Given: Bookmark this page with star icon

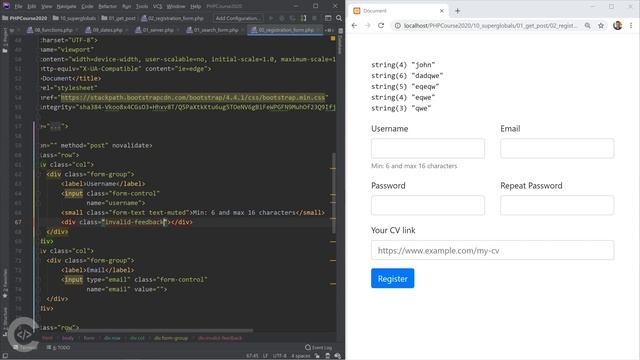Looking at the screenshot, I should [x=601, y=25].
